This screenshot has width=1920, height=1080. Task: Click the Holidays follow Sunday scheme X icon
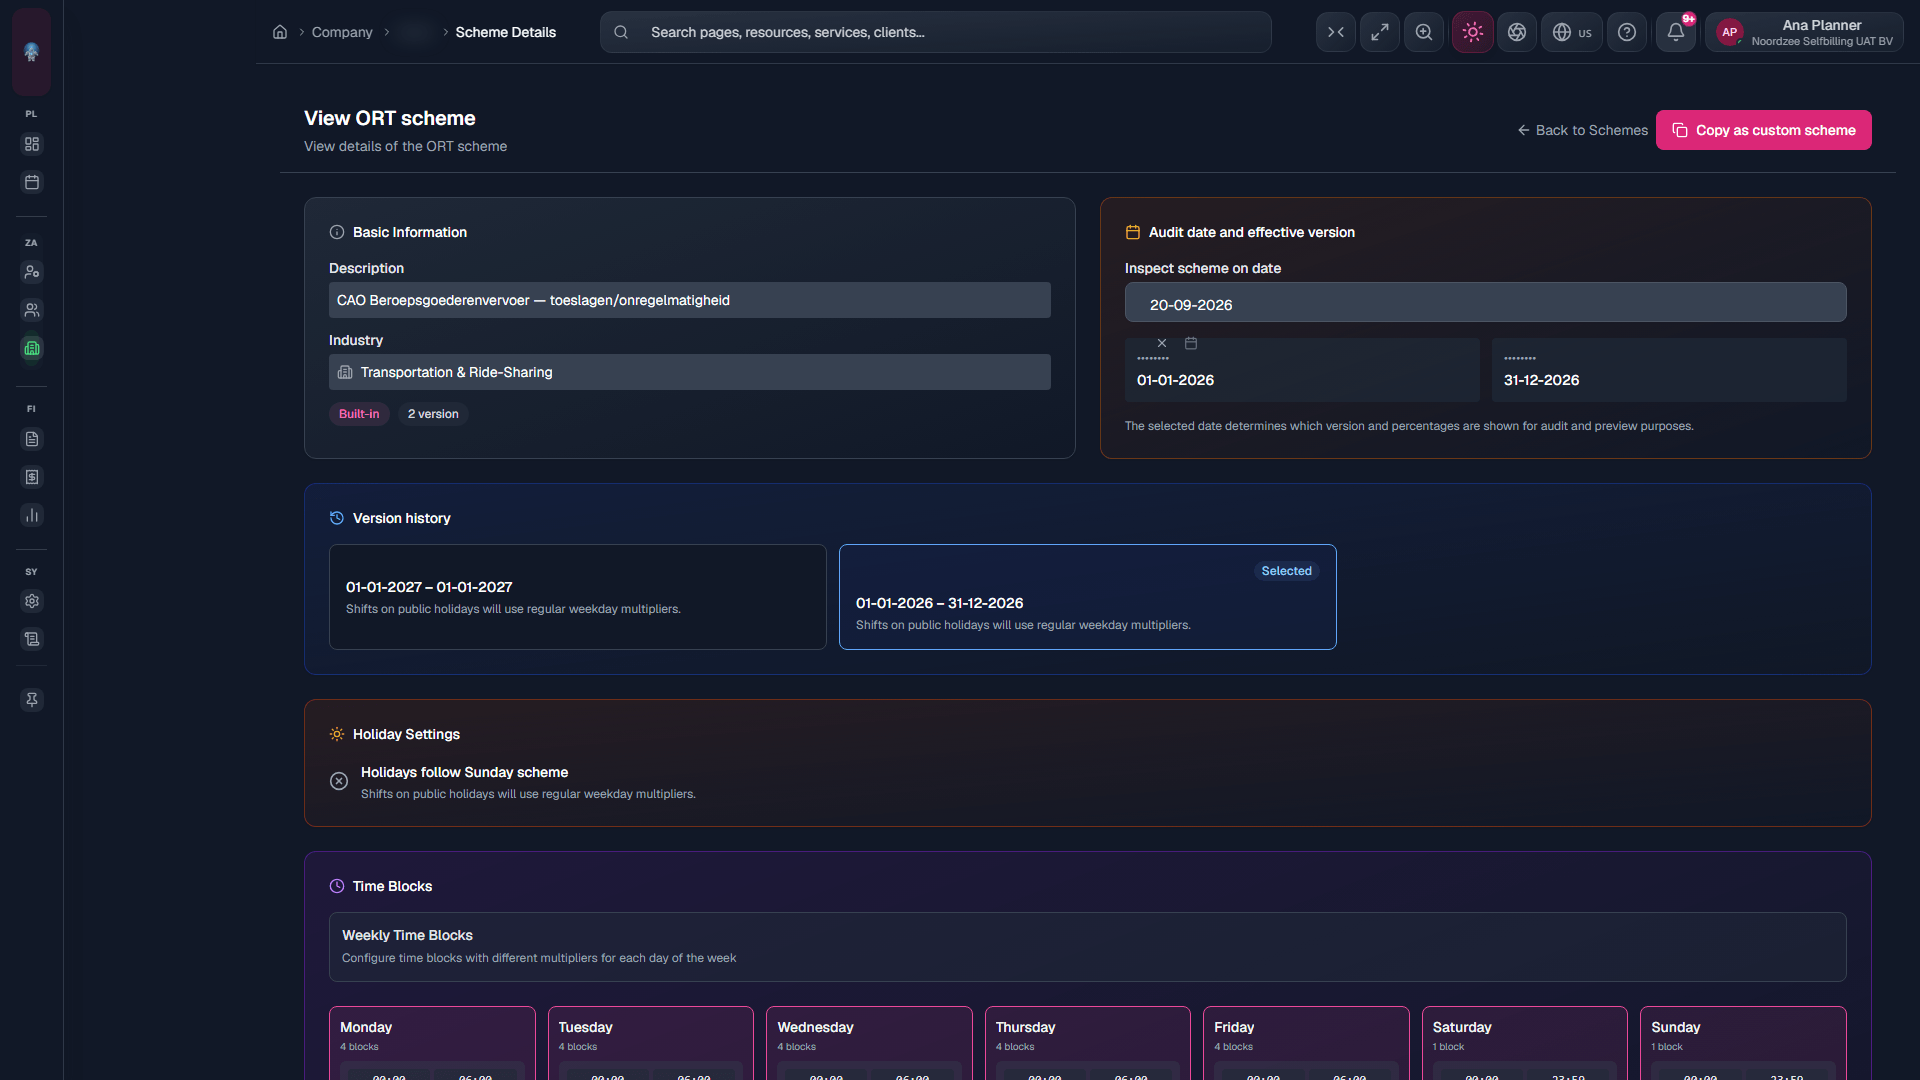(339, 781)
